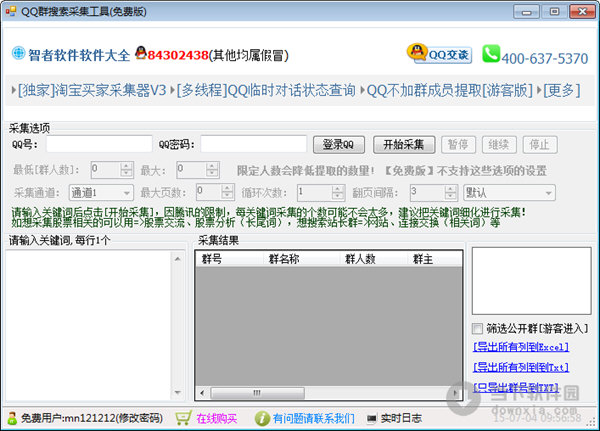Sort by 群名称 column header
The width and height of the screenshot is (600, 431).
click(302, 259)
